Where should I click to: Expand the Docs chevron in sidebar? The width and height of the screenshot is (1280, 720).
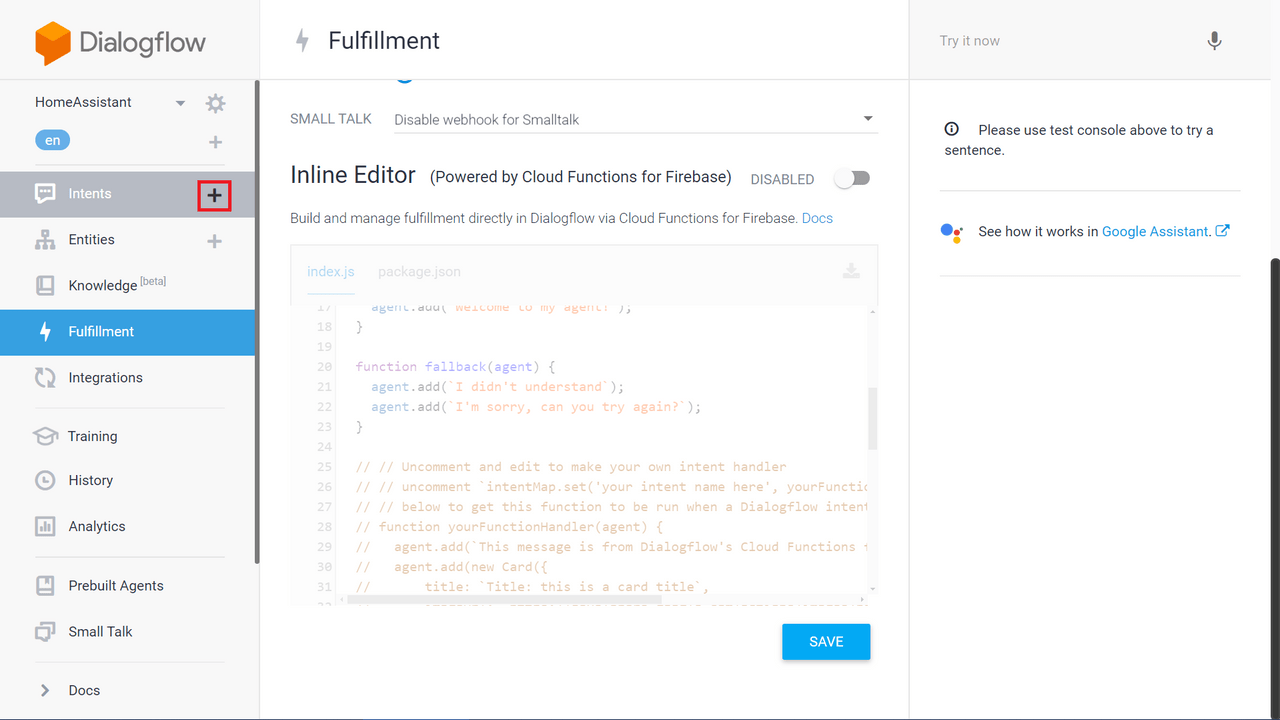(x=44, y=690)
